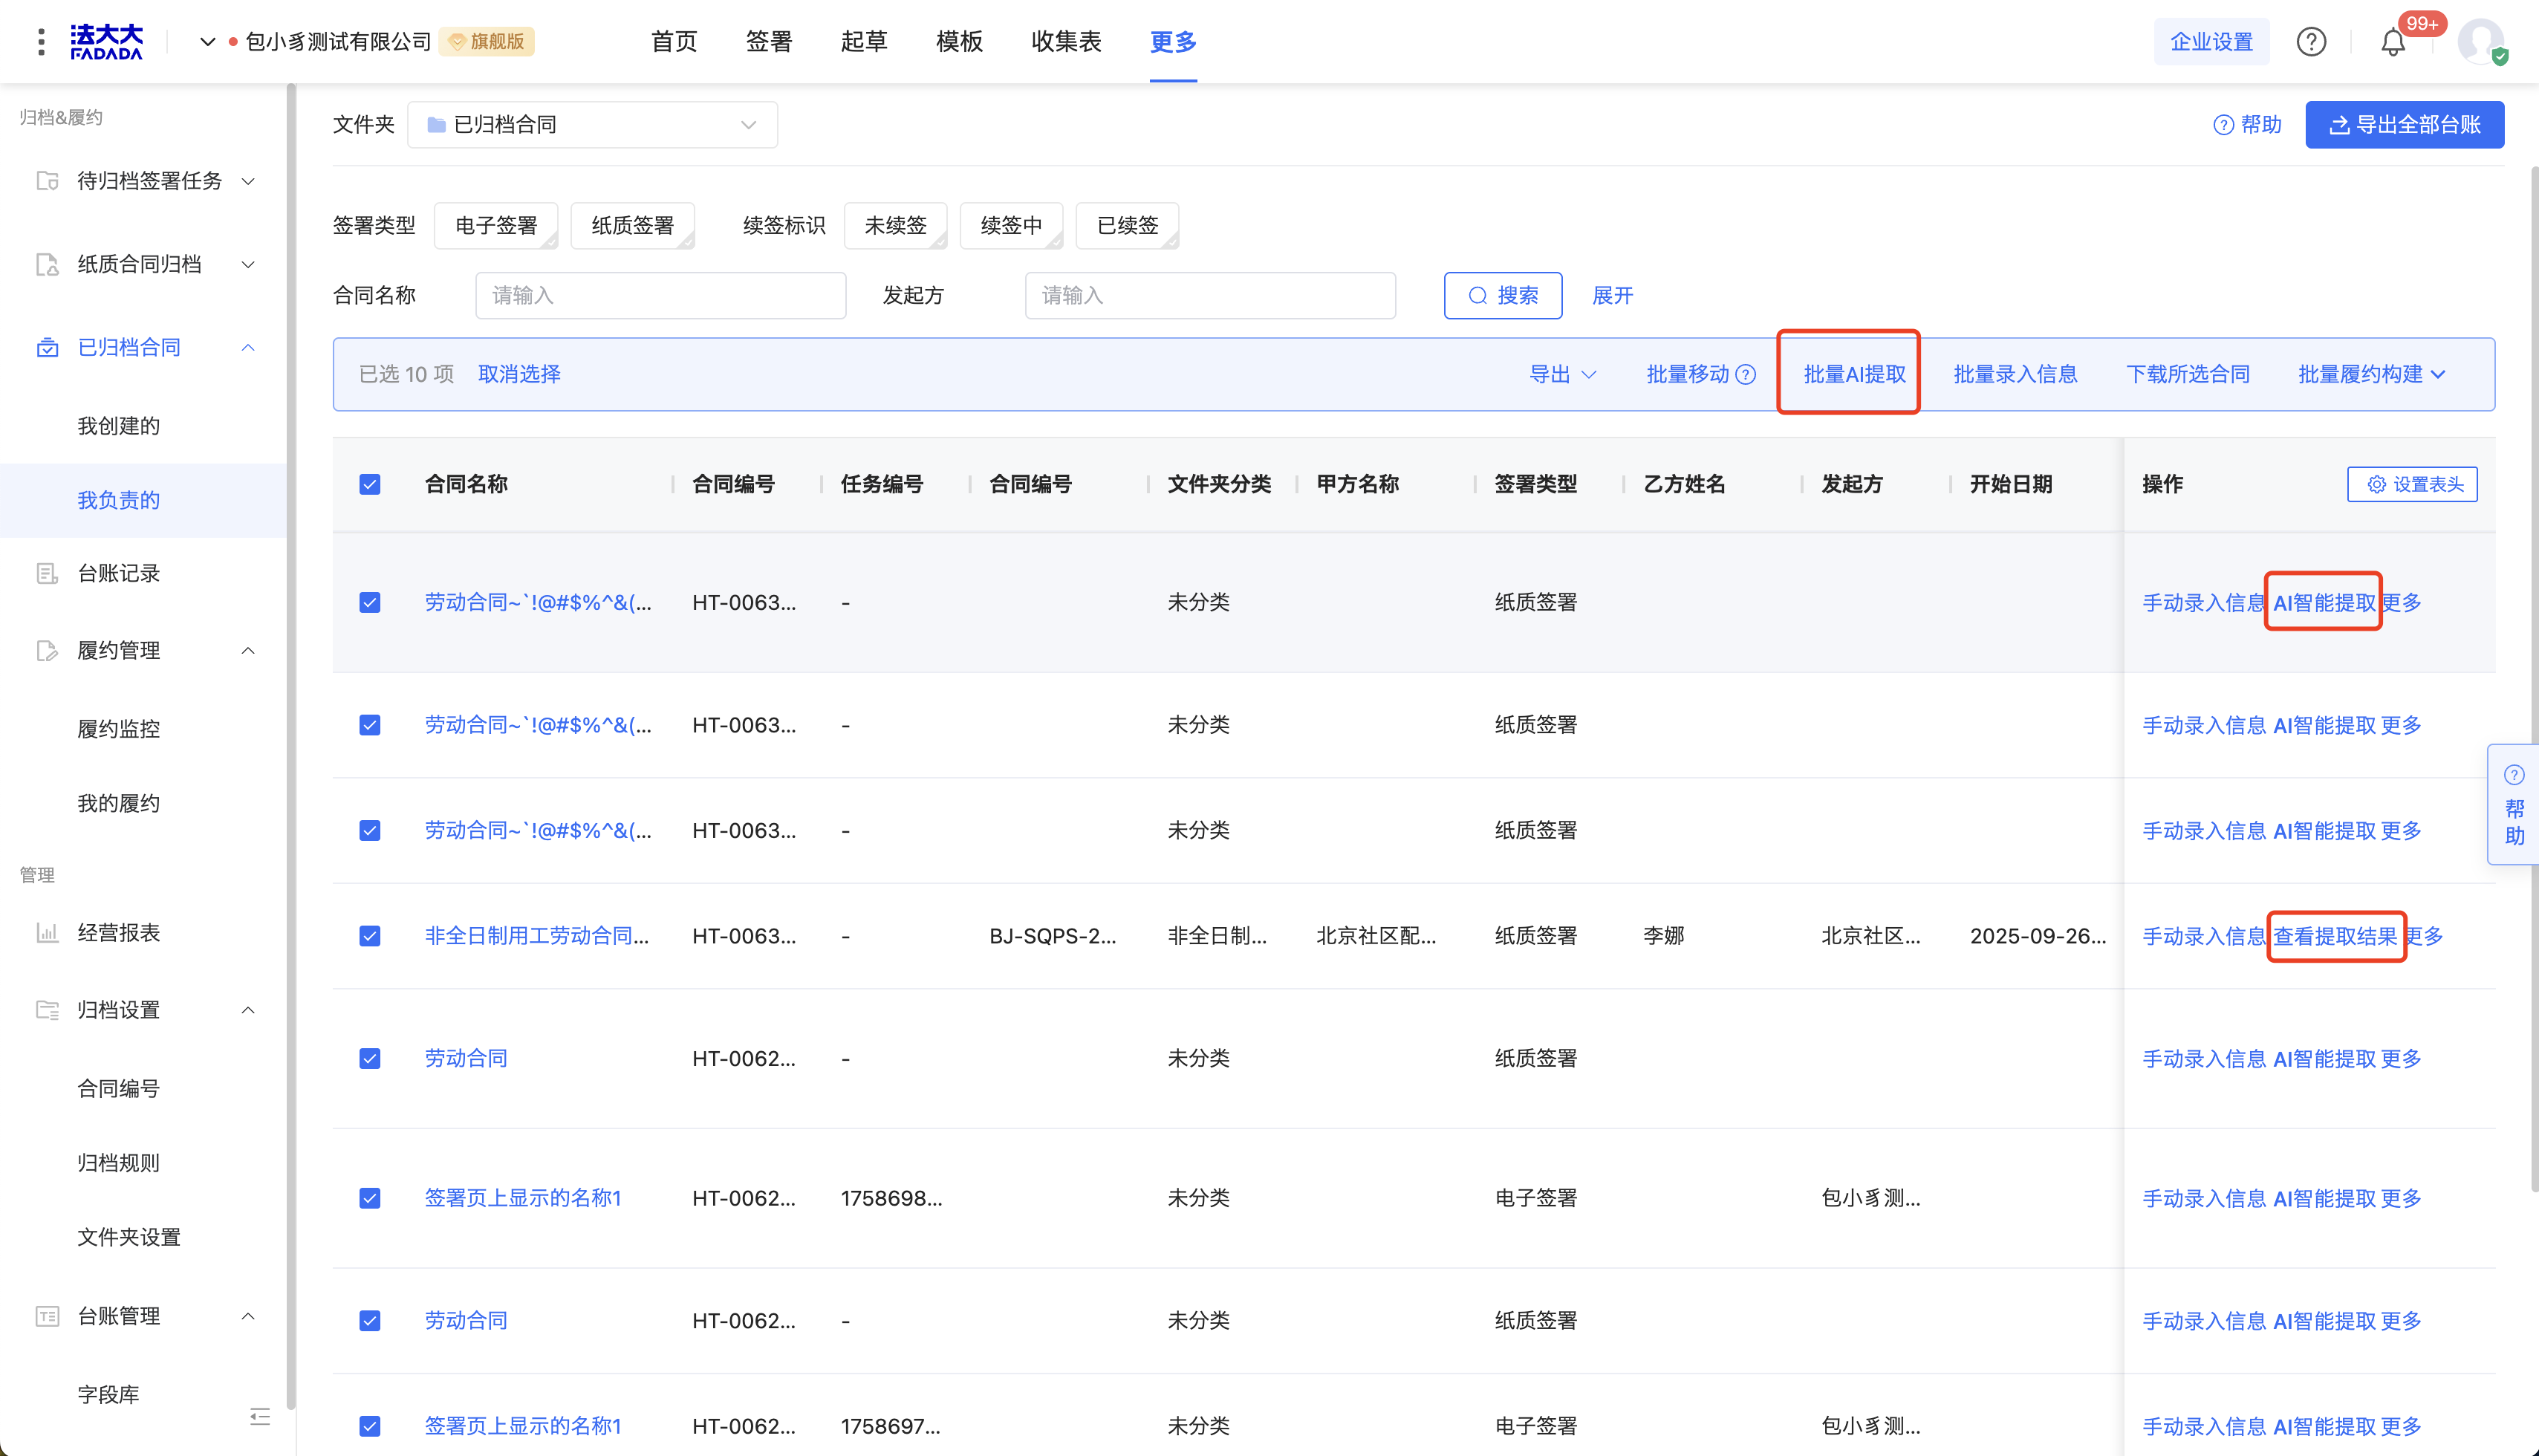The width and height of the screenshot is (2539, 1456).
Task: Open 我创建的 sidebar item
Action: [119, 426]
